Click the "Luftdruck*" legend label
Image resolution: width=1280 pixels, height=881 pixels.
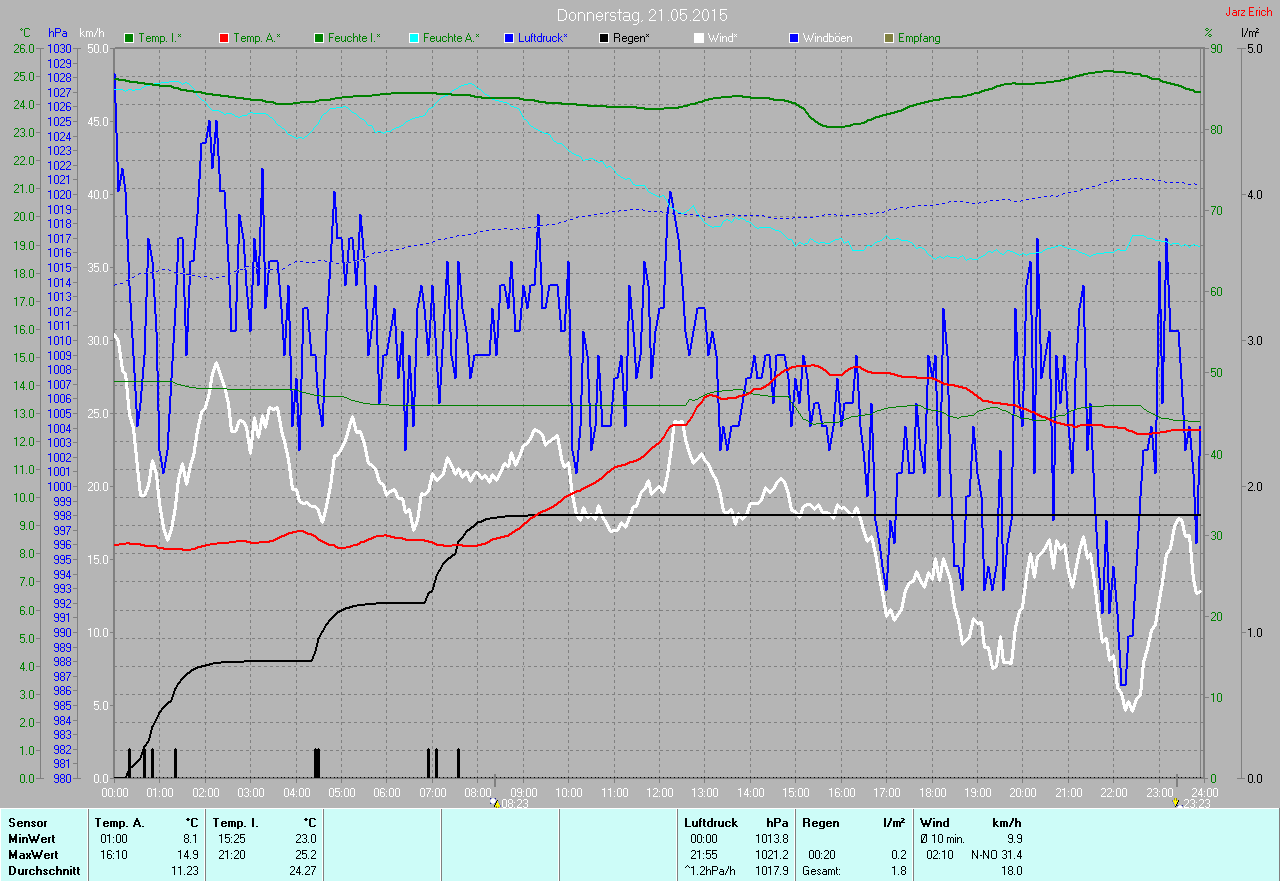(543, 38)
